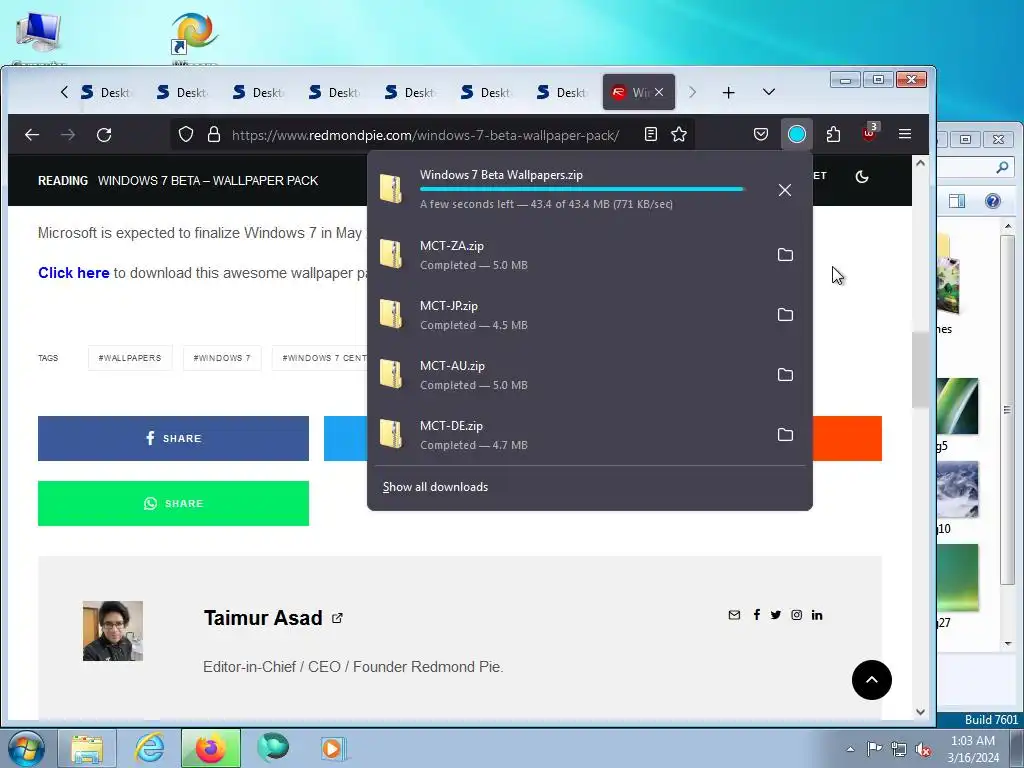The height and width of the screenshot is (768, 1024).
Task: Open uBlock Origin extension icon
Action: coord(869,133)
